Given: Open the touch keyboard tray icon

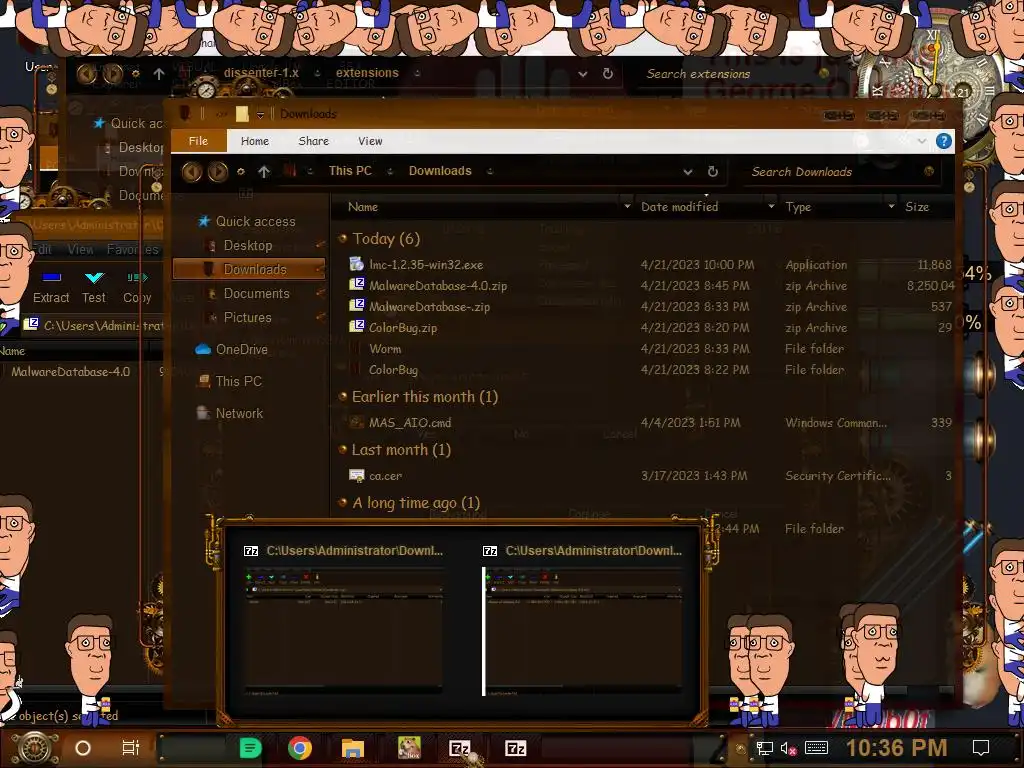Looking at the screenshot, I should coord(816,748).
